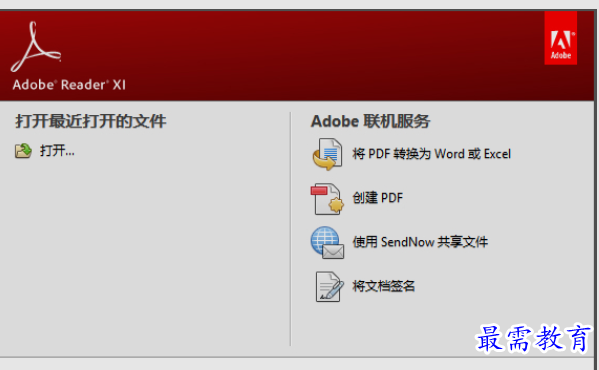Click the Create PDF document icon
599x370 pixels.
(327, 199)
